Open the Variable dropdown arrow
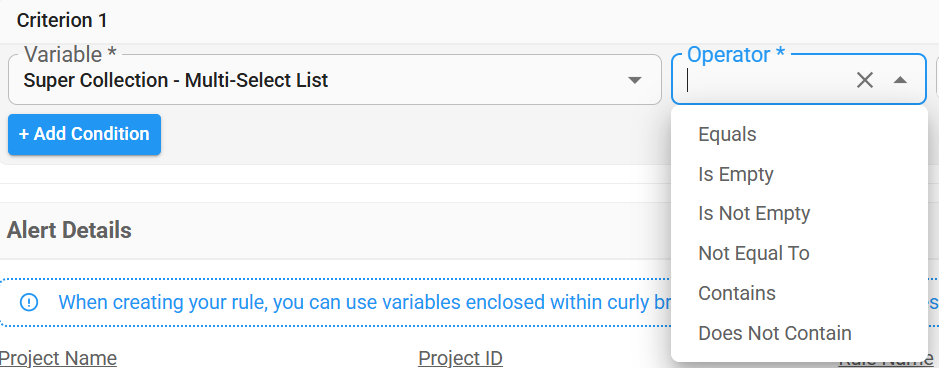 coord(635,80)
